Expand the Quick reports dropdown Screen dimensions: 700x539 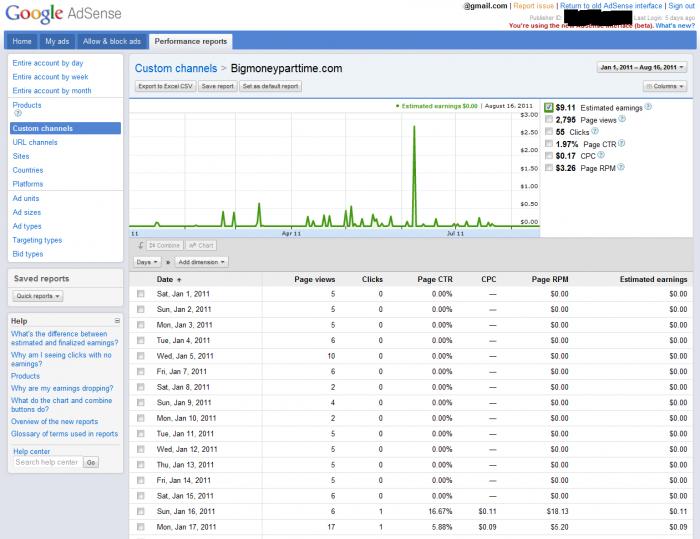pyautogui.click(x=38, y=296)
